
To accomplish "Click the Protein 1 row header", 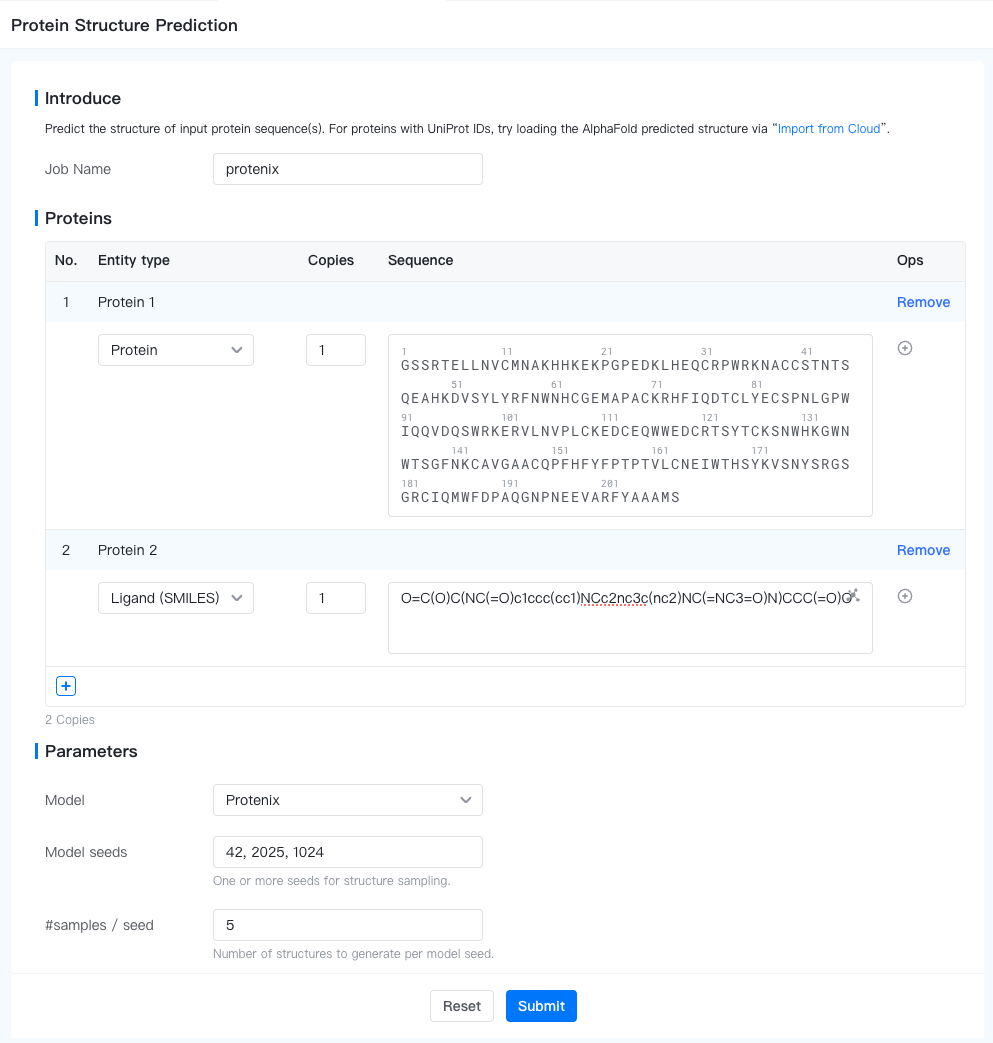I will (126, 302).
